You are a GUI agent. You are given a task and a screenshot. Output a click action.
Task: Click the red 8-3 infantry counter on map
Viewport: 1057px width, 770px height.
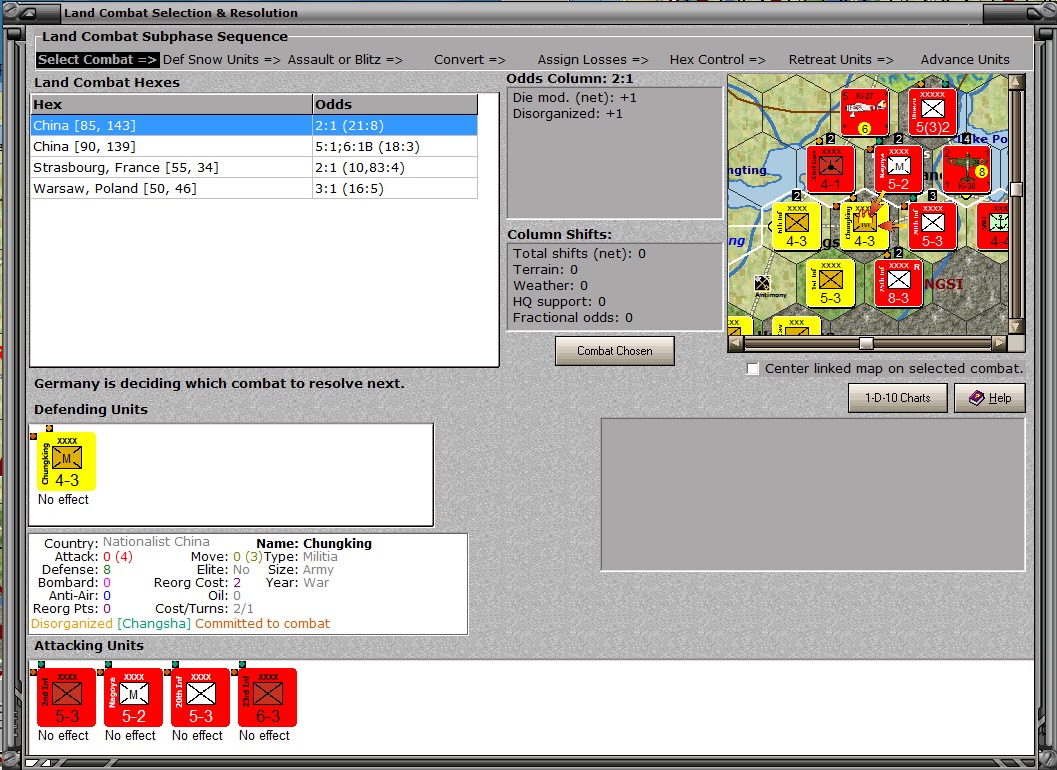click(x=899, y=284)
